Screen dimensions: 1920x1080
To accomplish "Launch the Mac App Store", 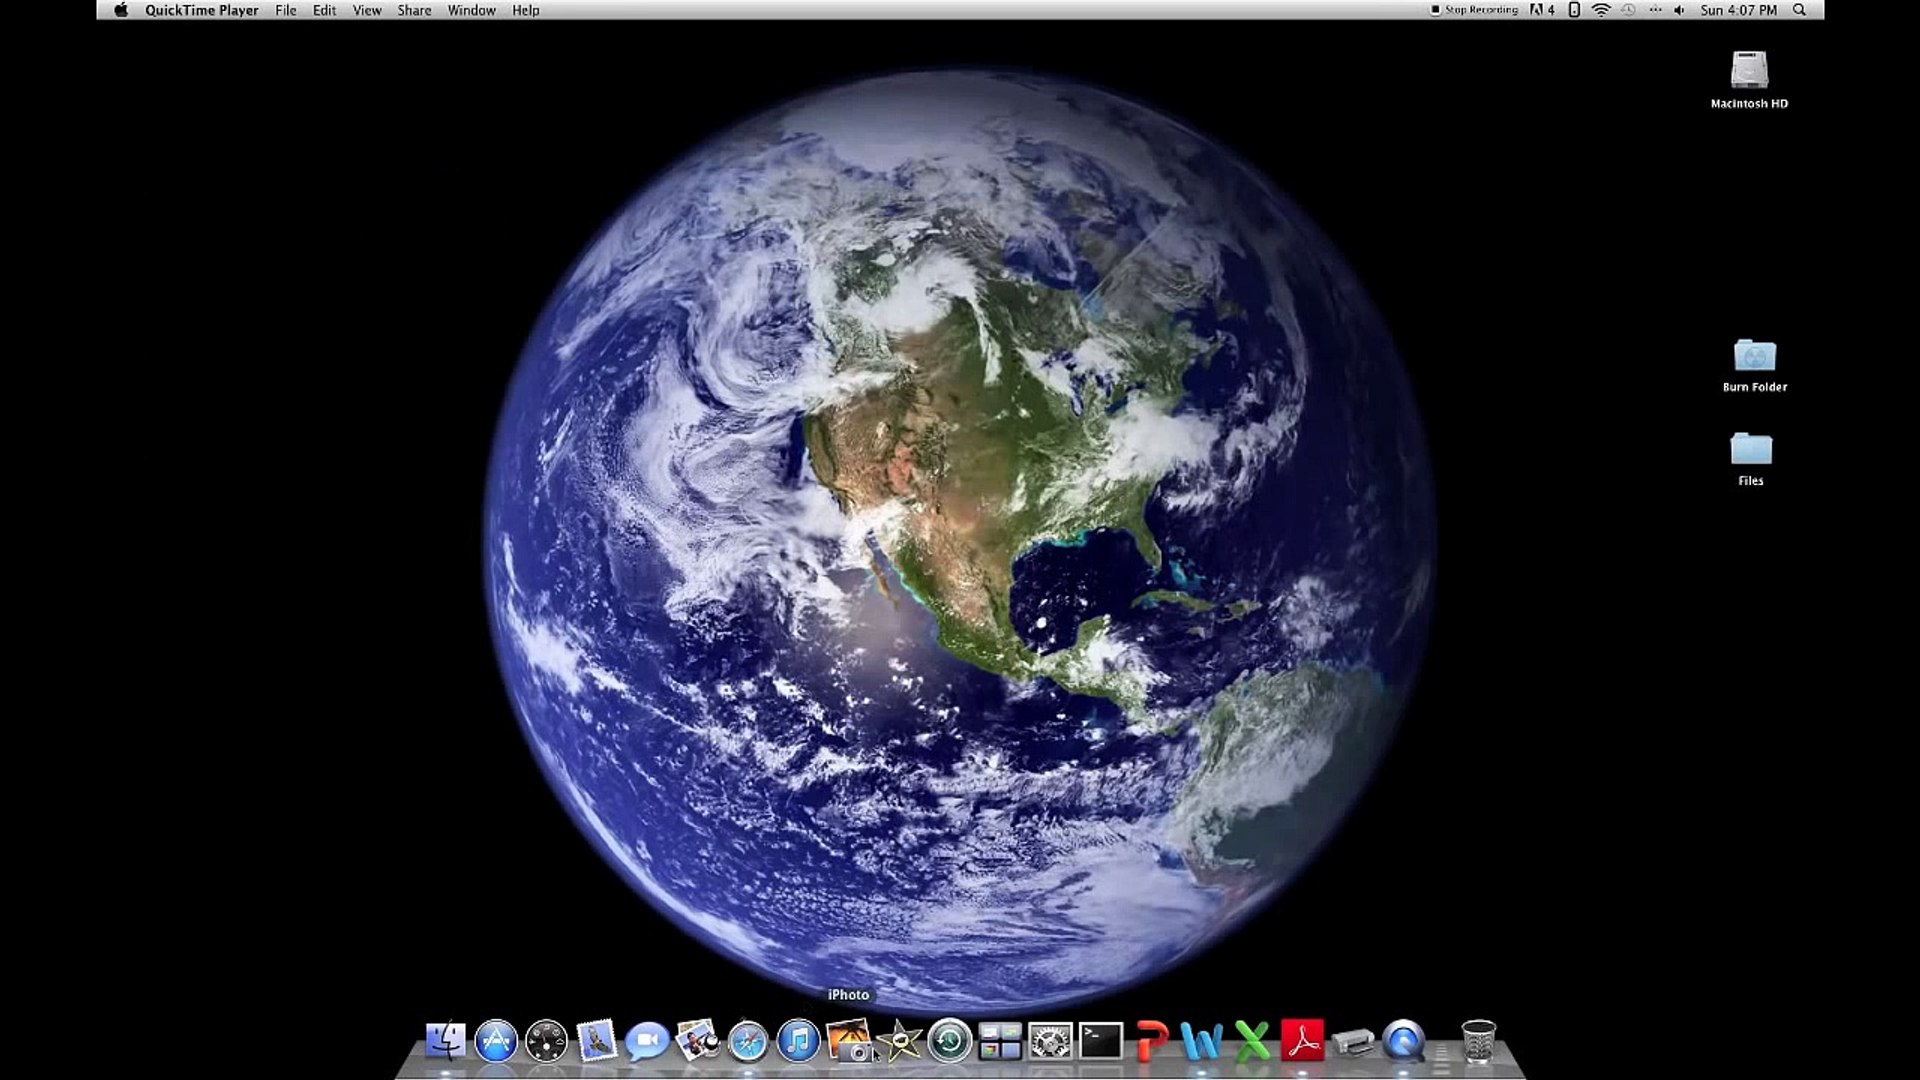I will [x=496, y=1041].
